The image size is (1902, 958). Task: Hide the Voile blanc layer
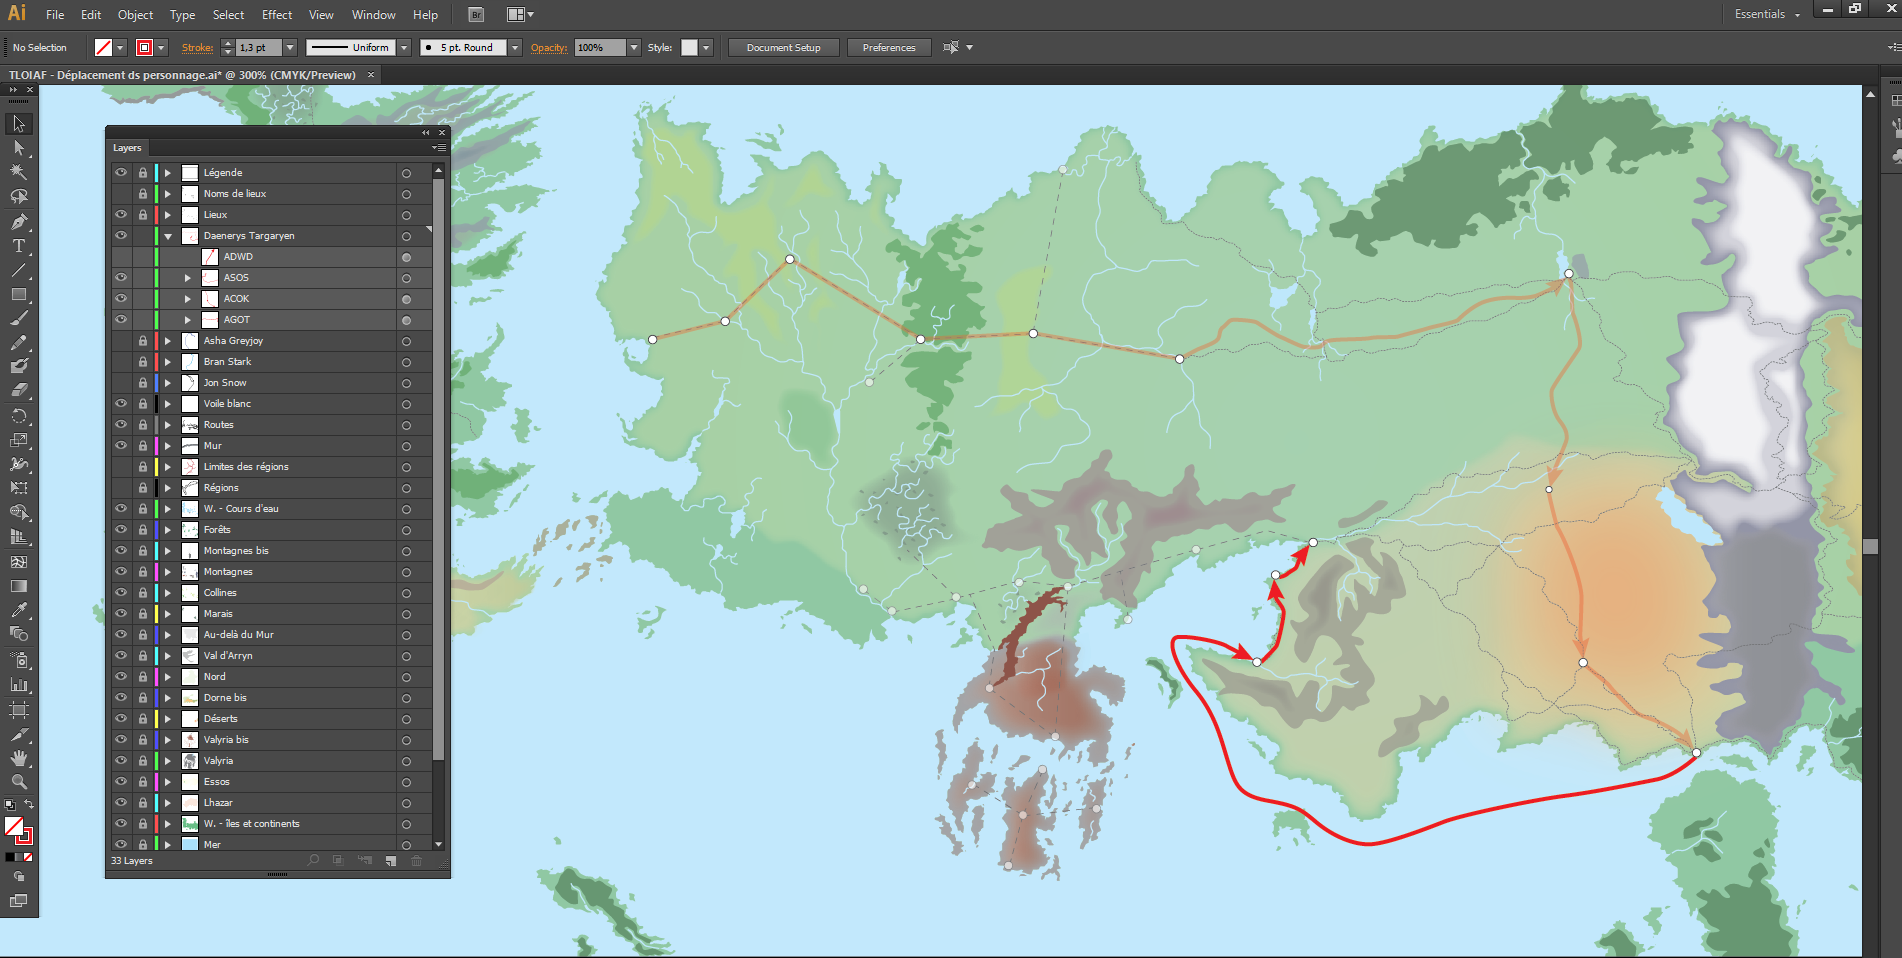(x=121, y=404)
